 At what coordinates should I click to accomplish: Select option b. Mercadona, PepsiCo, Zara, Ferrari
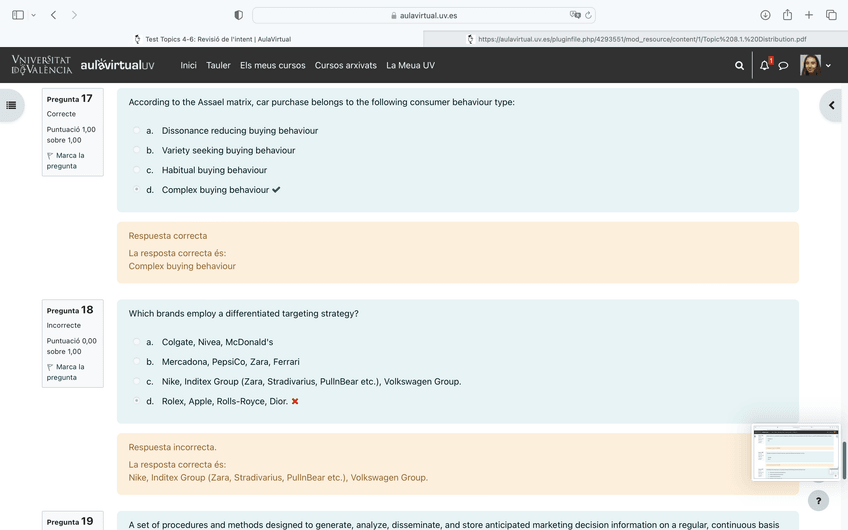pyautogui.click(x=137, y=362)
